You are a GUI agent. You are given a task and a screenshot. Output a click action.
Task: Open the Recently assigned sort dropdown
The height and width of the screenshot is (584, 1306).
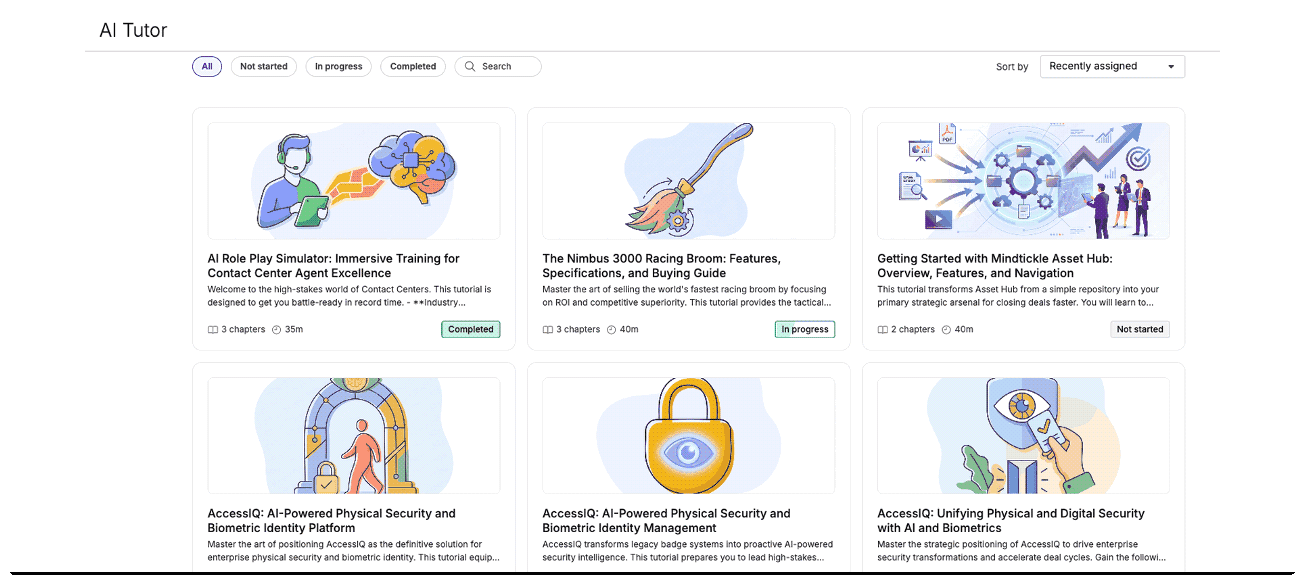[x=1112, y=67]
